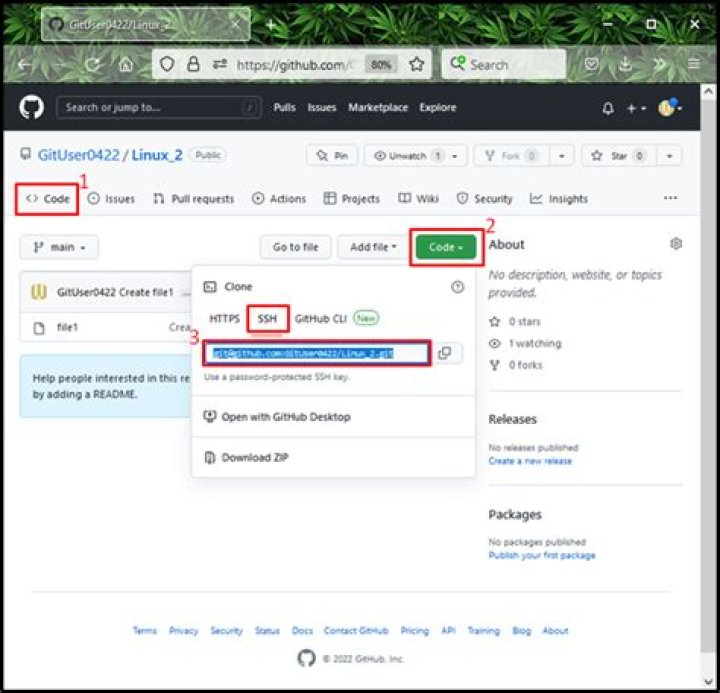Open the user avatar menu

click(669, 107)
